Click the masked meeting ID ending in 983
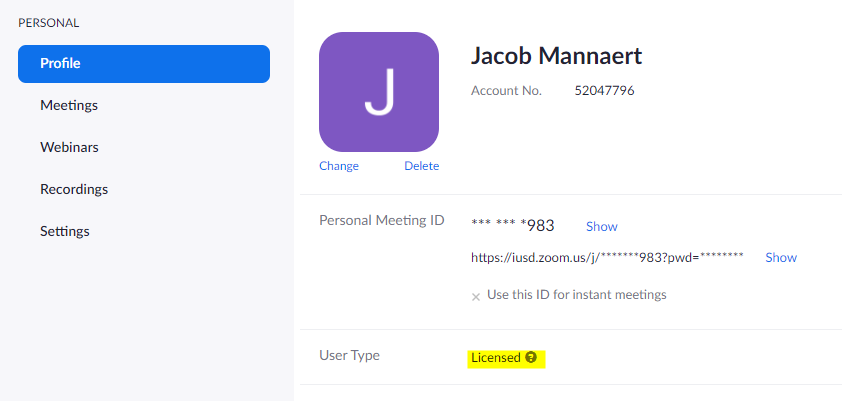 (512, 225)
